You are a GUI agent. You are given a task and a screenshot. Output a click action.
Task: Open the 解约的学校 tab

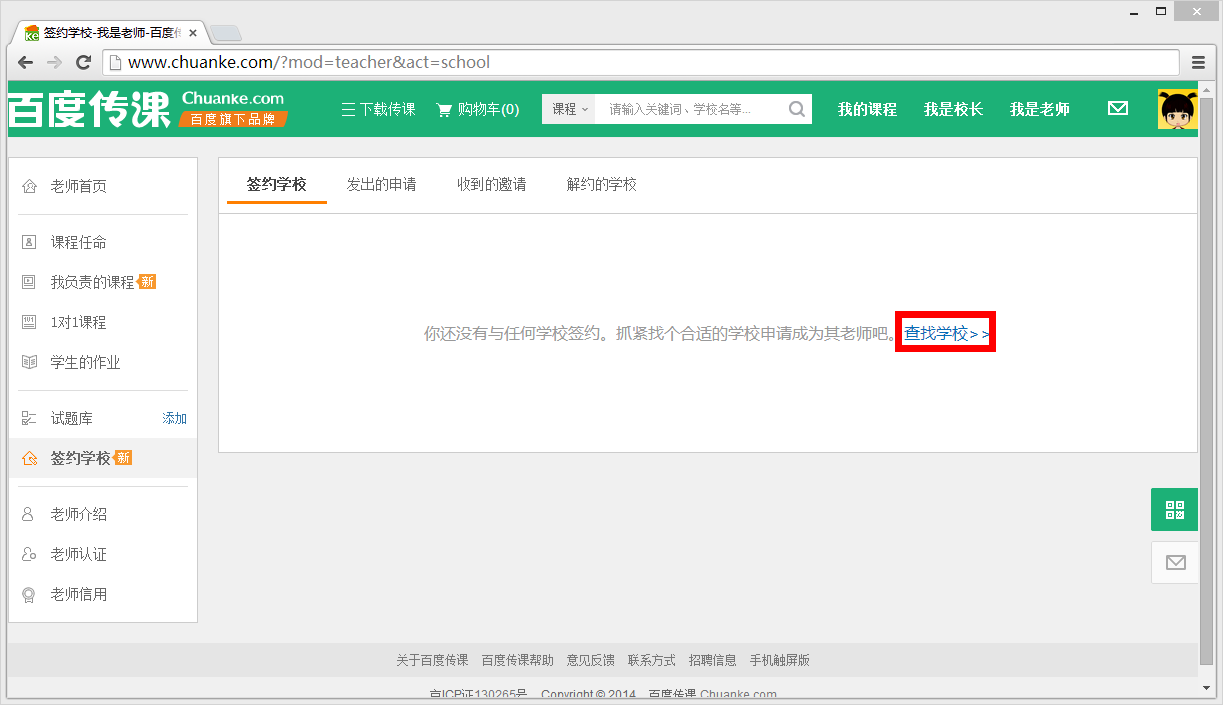click(x=601, y=184)
